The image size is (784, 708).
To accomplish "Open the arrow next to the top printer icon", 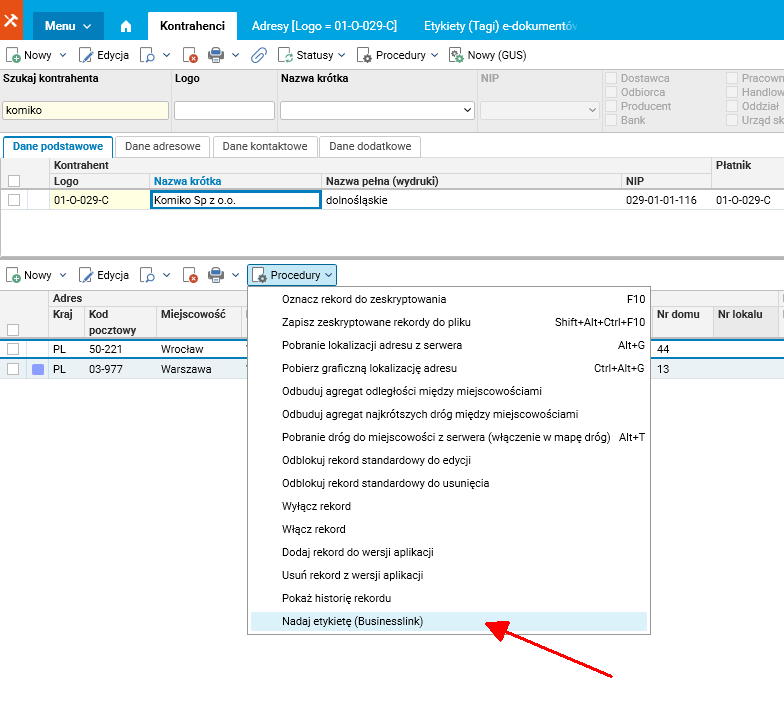I will (236, 55).
